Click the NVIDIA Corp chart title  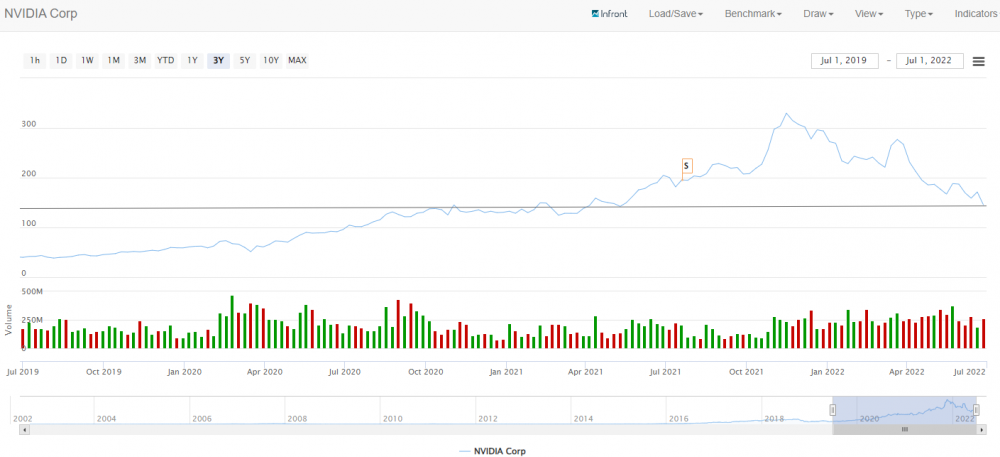tap(41, 13)
